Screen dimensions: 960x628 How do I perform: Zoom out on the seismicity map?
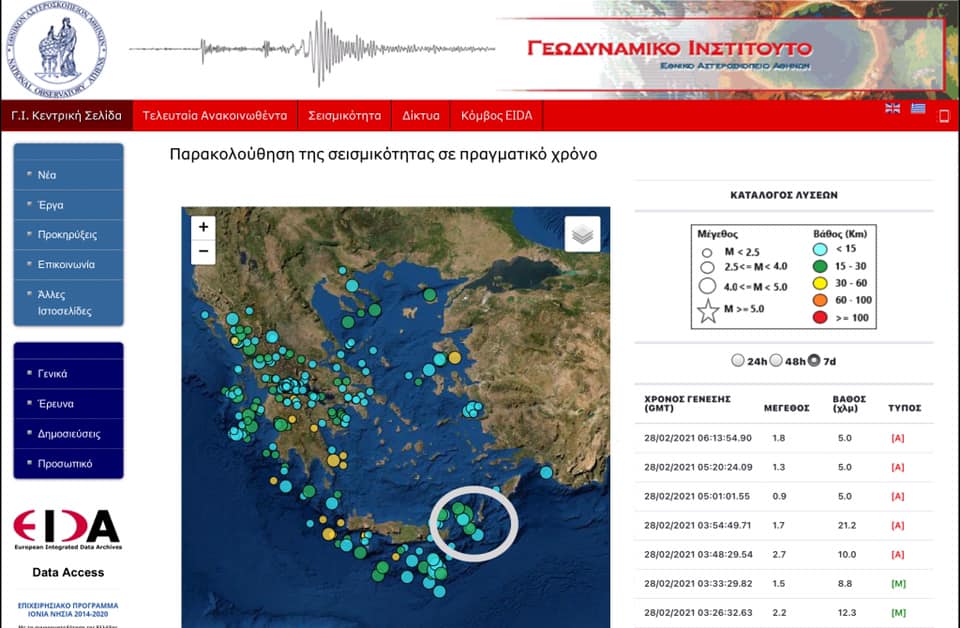click(203, 252)
